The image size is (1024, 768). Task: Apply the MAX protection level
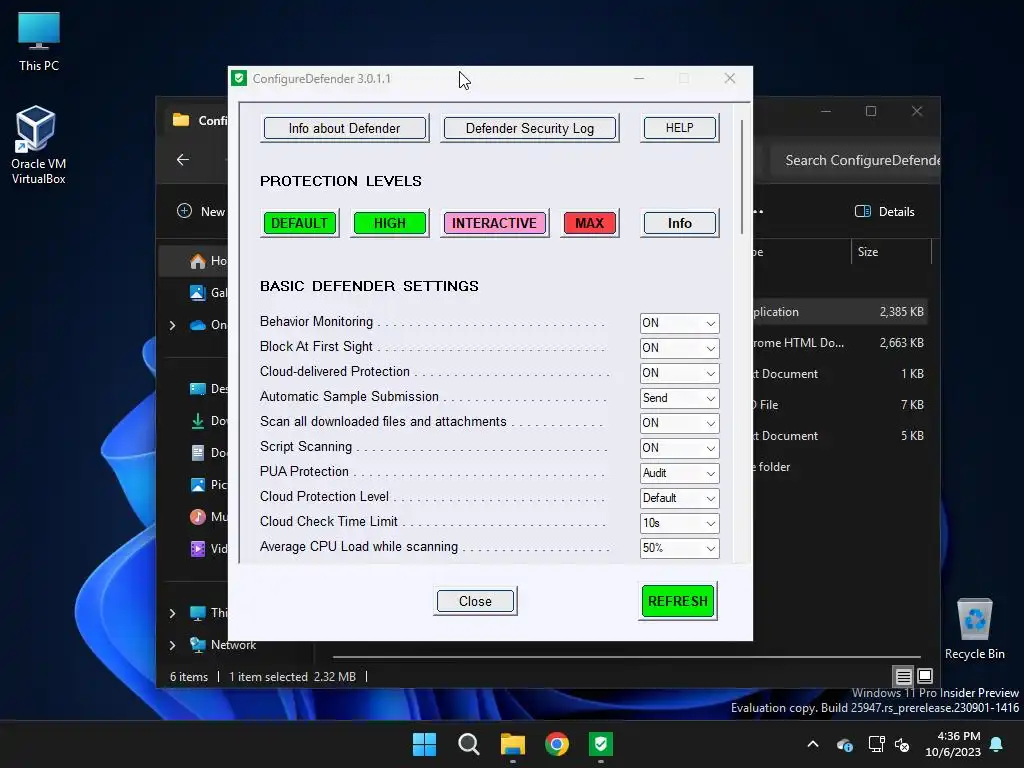click(x=589, y=223)
